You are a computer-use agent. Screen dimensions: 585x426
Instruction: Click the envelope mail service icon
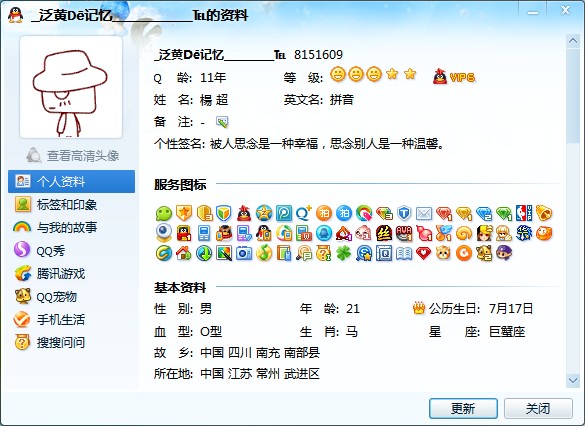[x=424, y=214]
